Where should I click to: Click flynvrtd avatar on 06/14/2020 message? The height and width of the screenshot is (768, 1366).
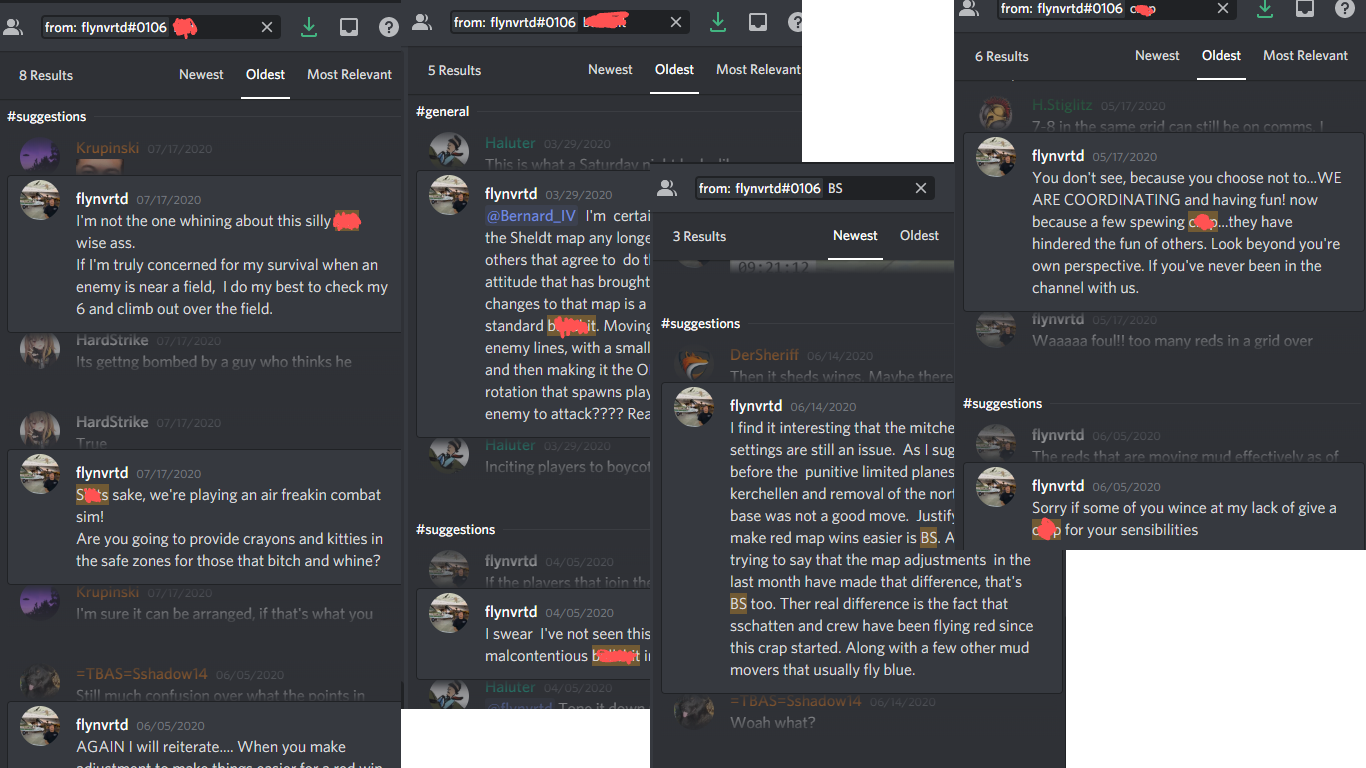(694, 407)
